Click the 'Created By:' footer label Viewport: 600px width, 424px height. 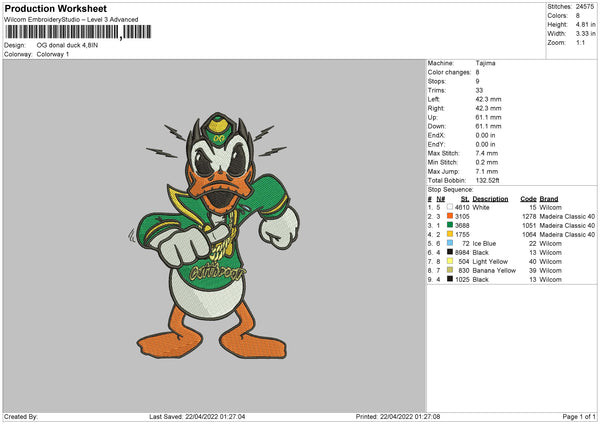[x=21, y=417]
